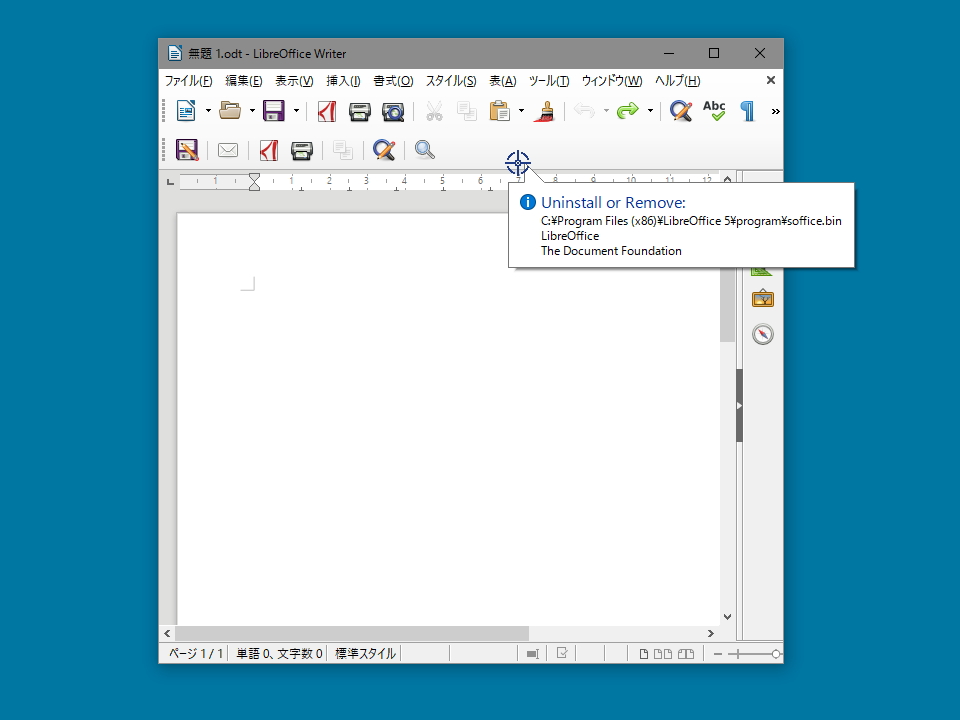The height and width of the screenshot is (720, 960).
Task: Click the Print icon in top toolbar
Action: coord(359,111)
